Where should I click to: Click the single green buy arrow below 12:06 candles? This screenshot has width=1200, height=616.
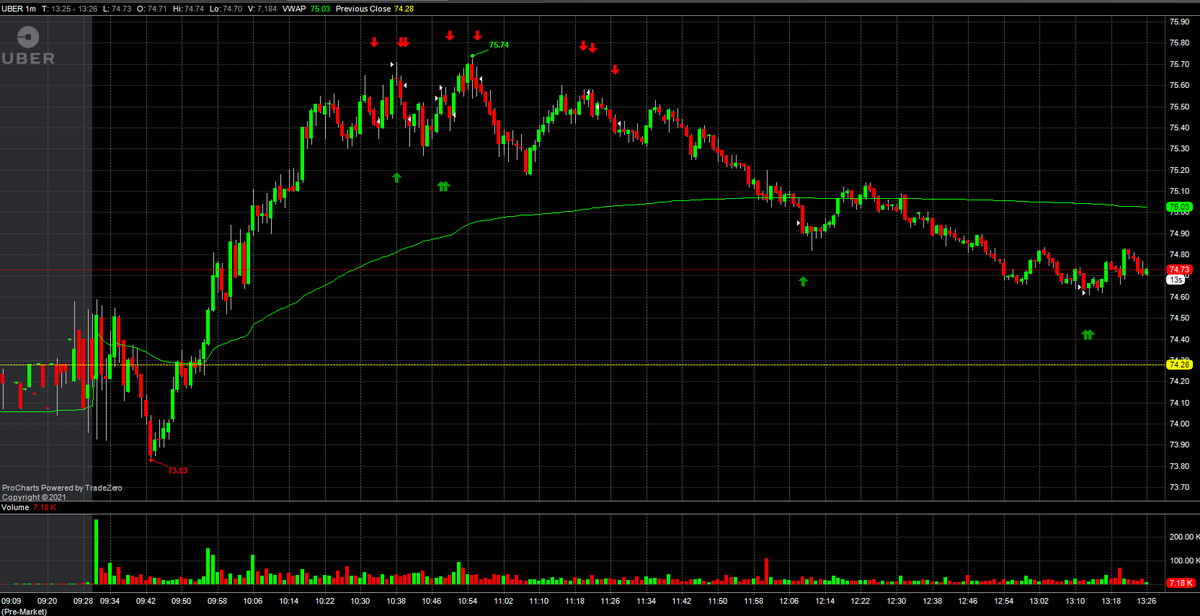point(803,282)
